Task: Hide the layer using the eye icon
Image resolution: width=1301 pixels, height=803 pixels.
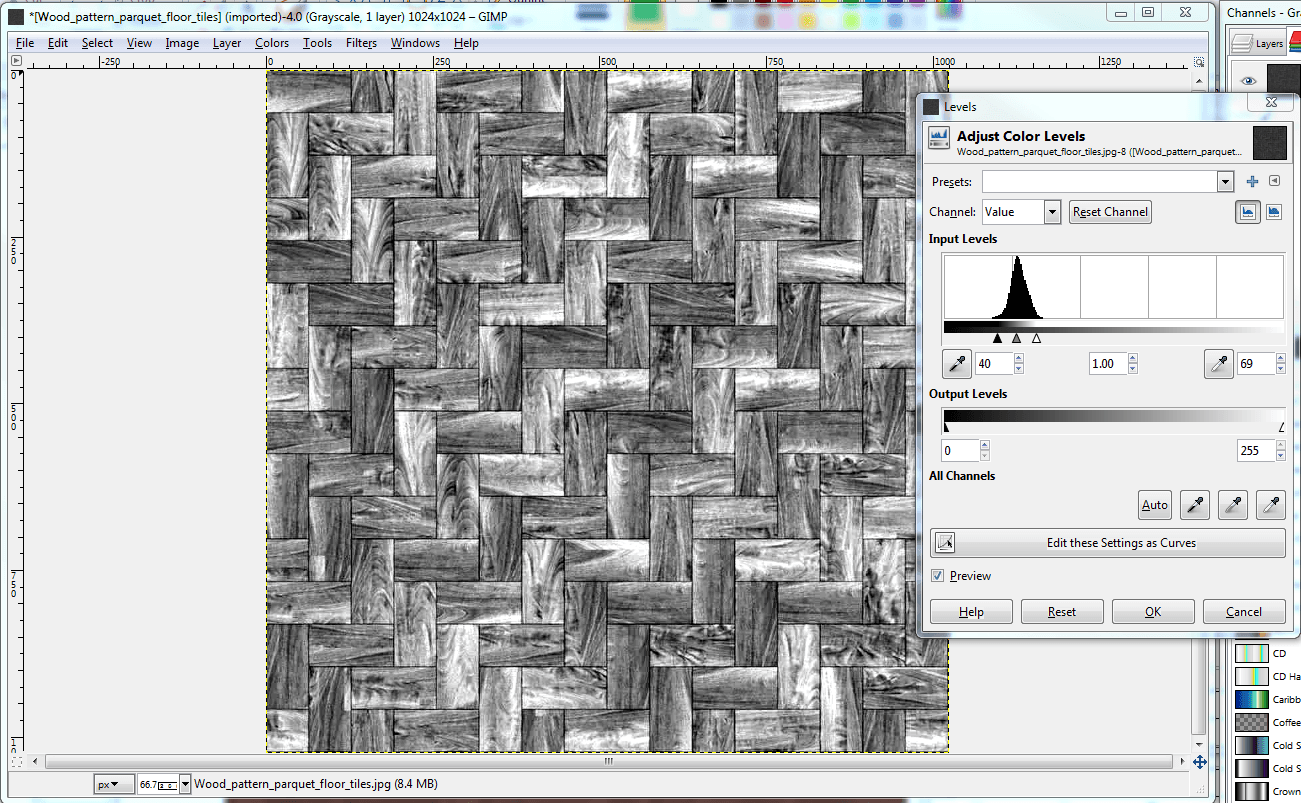Action: pos(1248,81)
